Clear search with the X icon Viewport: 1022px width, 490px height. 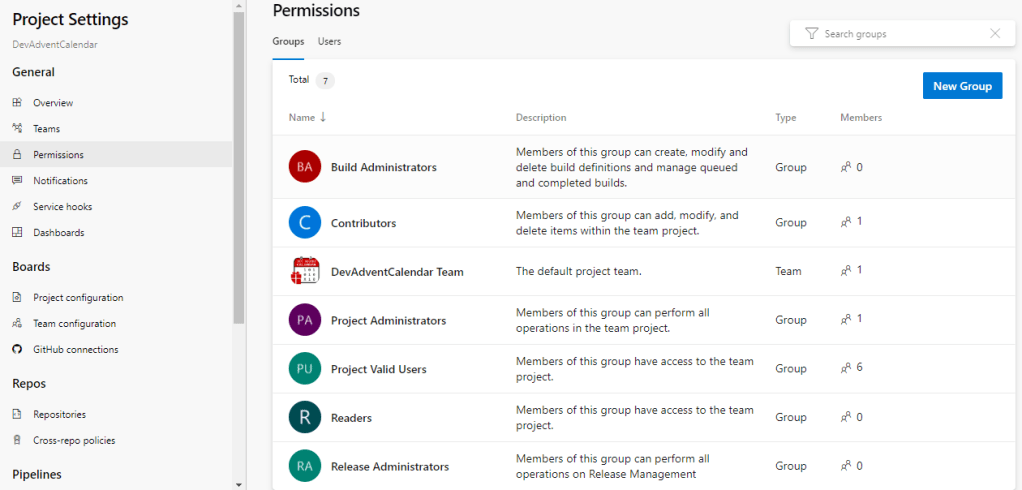pos(994,34)
